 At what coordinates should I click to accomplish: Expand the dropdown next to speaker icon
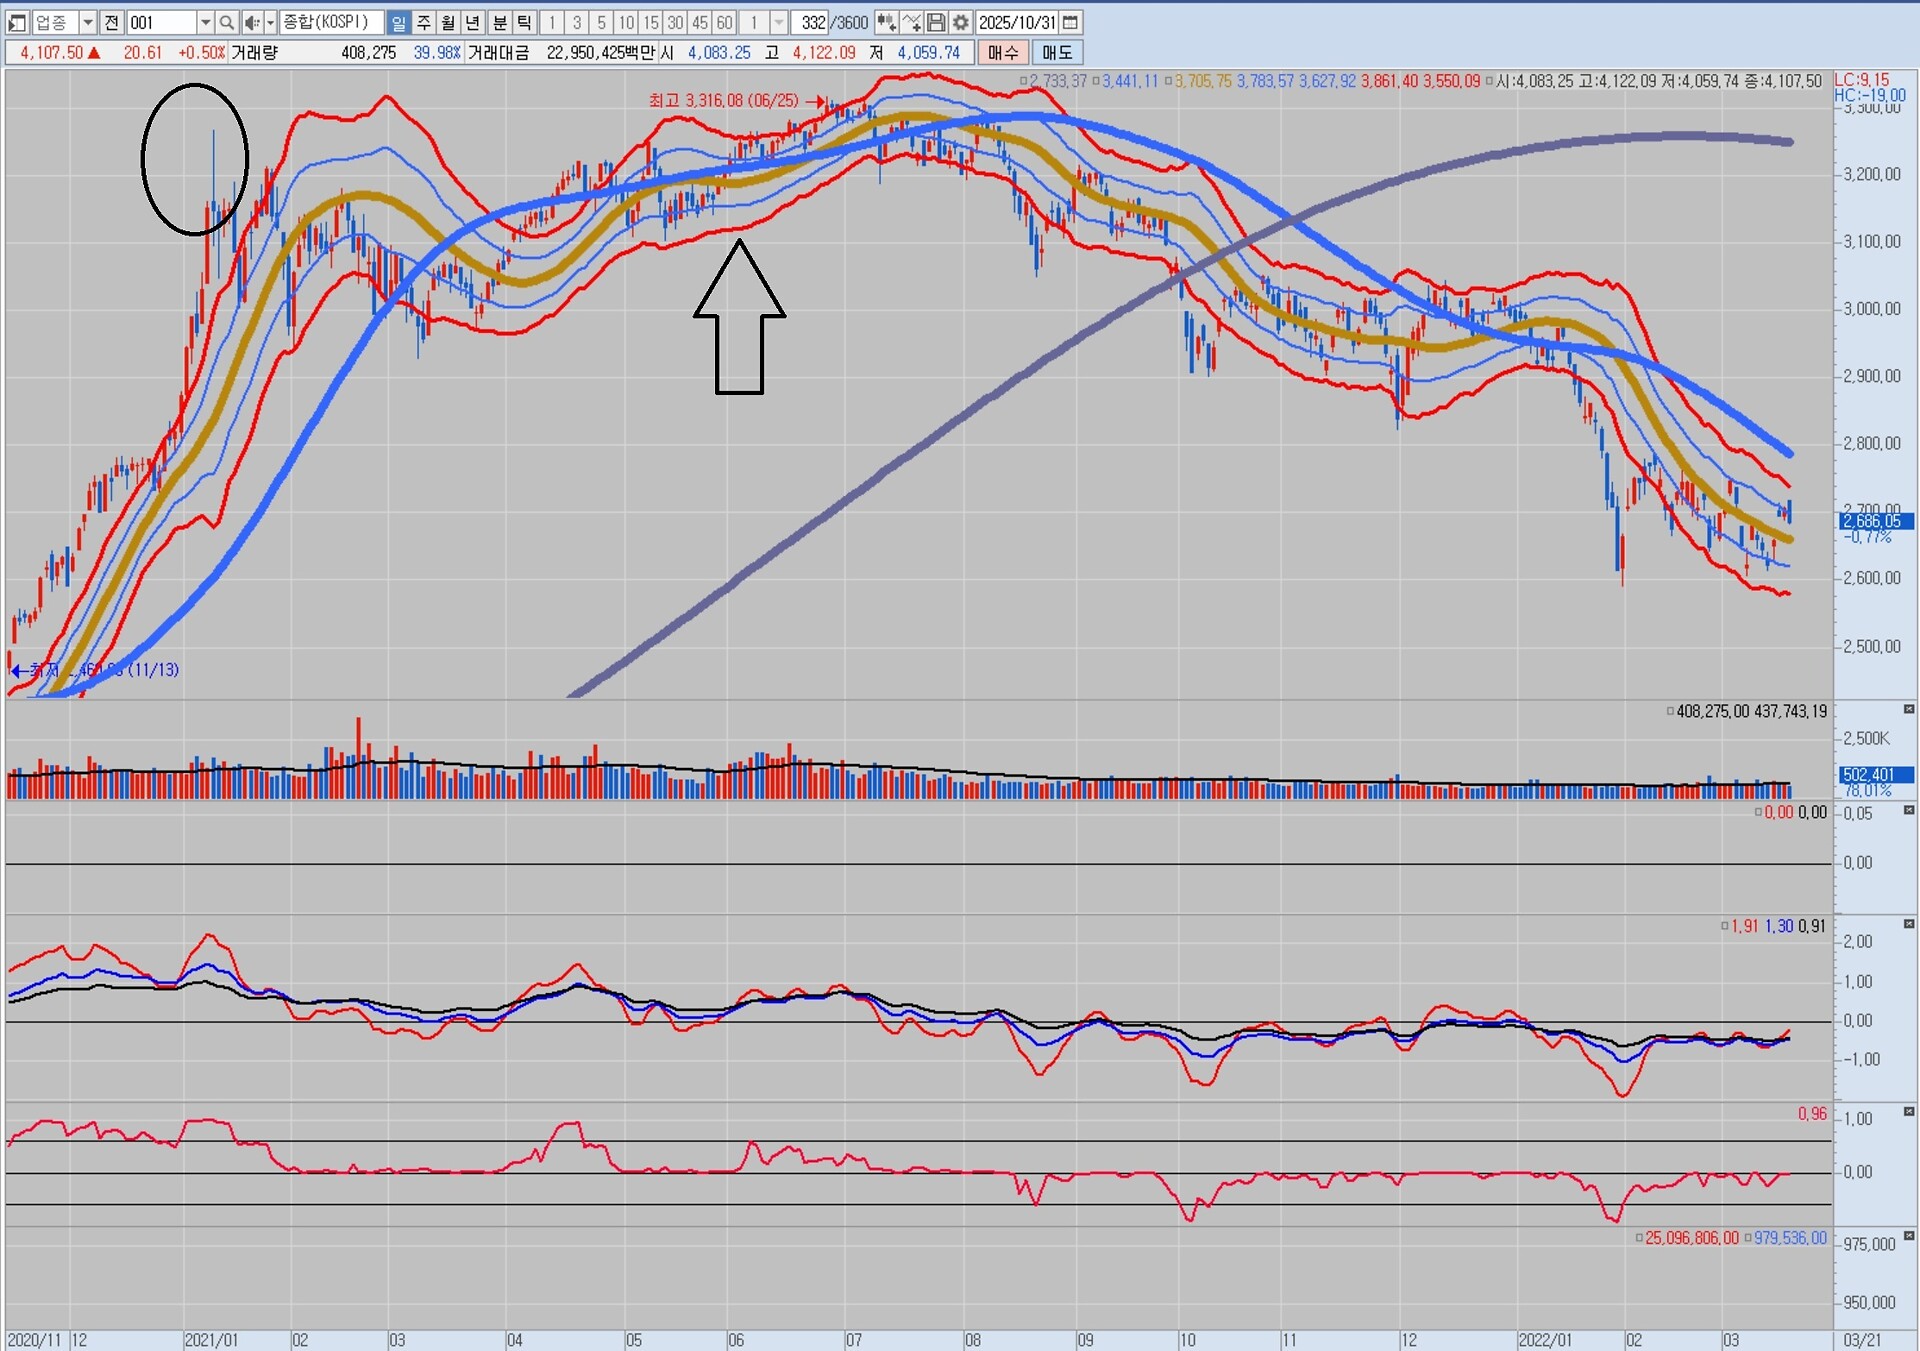click(270, 22)
